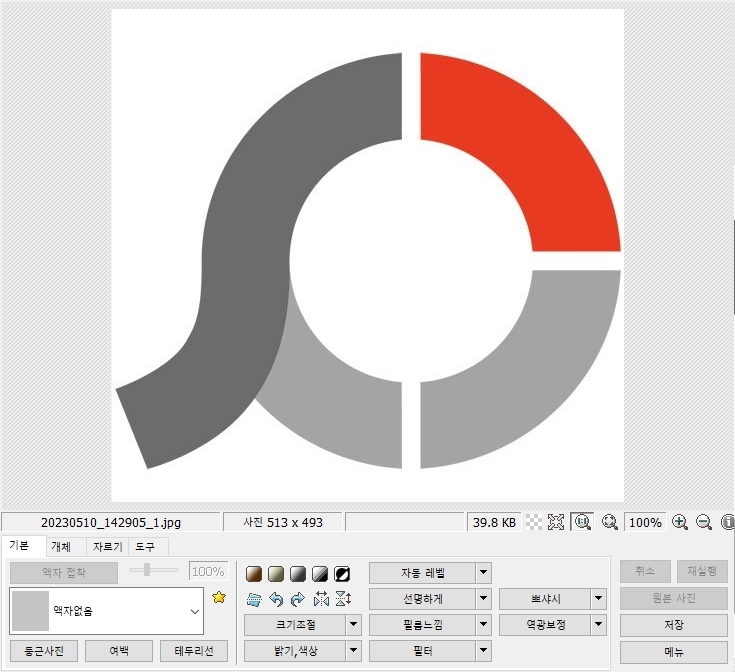Screen dimensions: 735x672
Task: Rotate the photo counter-clockwise
Action: (x=276, y=599)
